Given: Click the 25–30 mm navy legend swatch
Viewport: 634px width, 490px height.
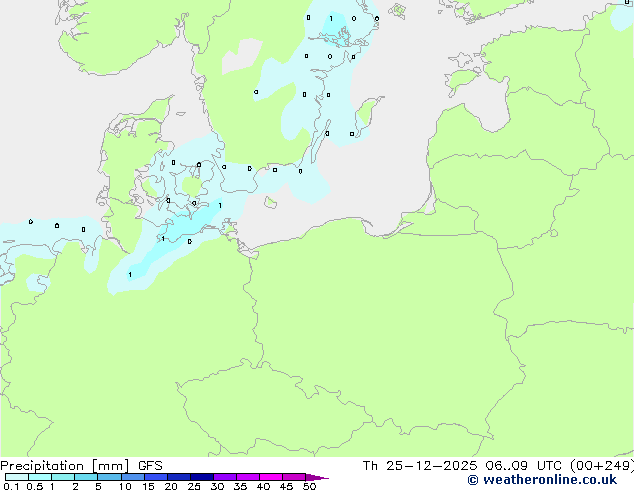Looking at the screenshot, I should pos(202,477).
